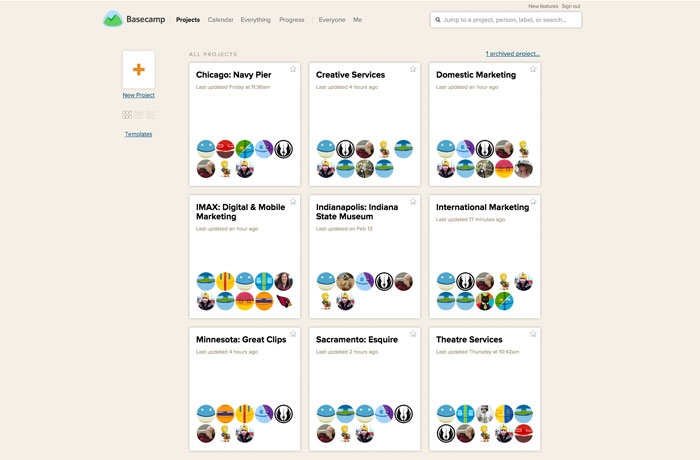Click dog photo avatar in Indianapolis card
Image resolution: width=700 pixels, height=460 pixels.
click(345, 281)
